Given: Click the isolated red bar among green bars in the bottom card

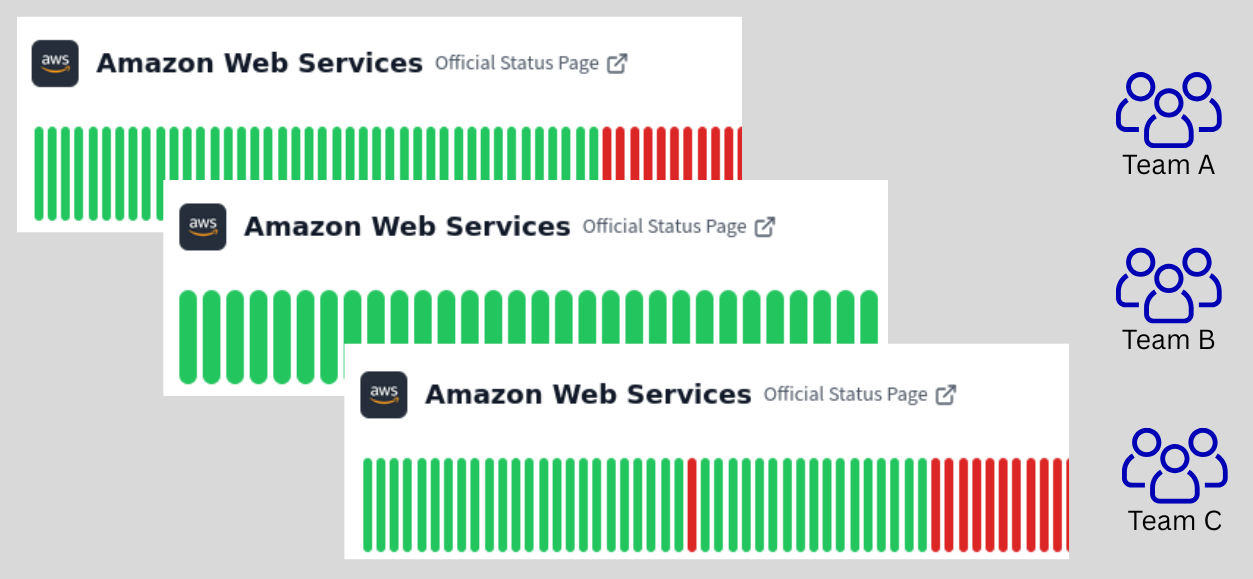Looking at the screenshot, I should point(691,504).
